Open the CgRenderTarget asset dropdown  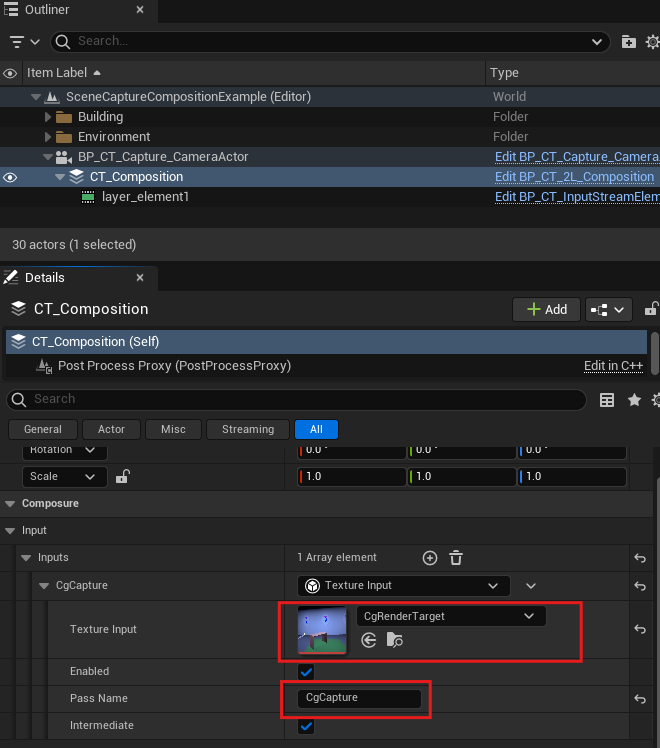coord(450,617)
